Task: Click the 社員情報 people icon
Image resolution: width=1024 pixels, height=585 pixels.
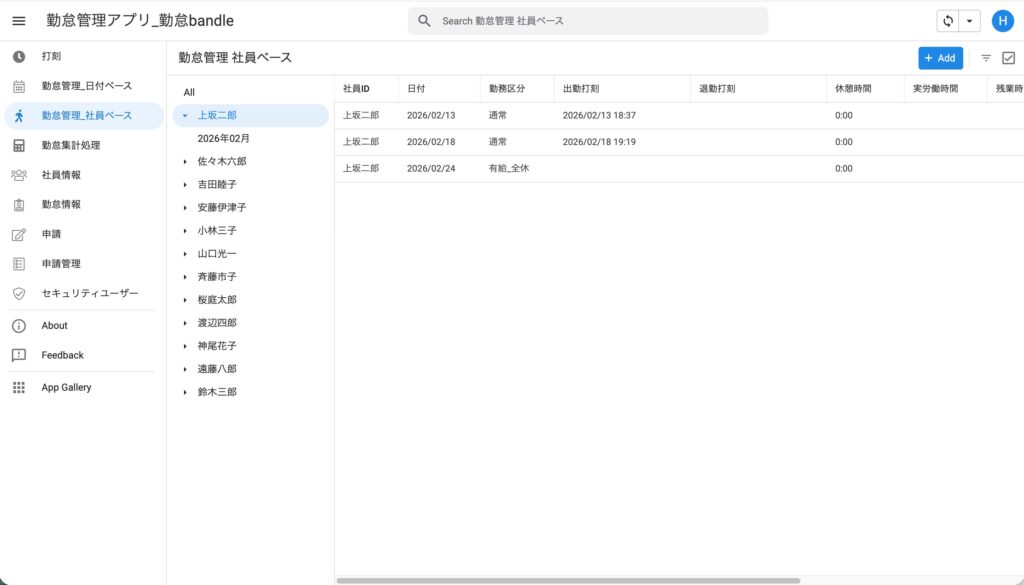Action: pos(19,175)
